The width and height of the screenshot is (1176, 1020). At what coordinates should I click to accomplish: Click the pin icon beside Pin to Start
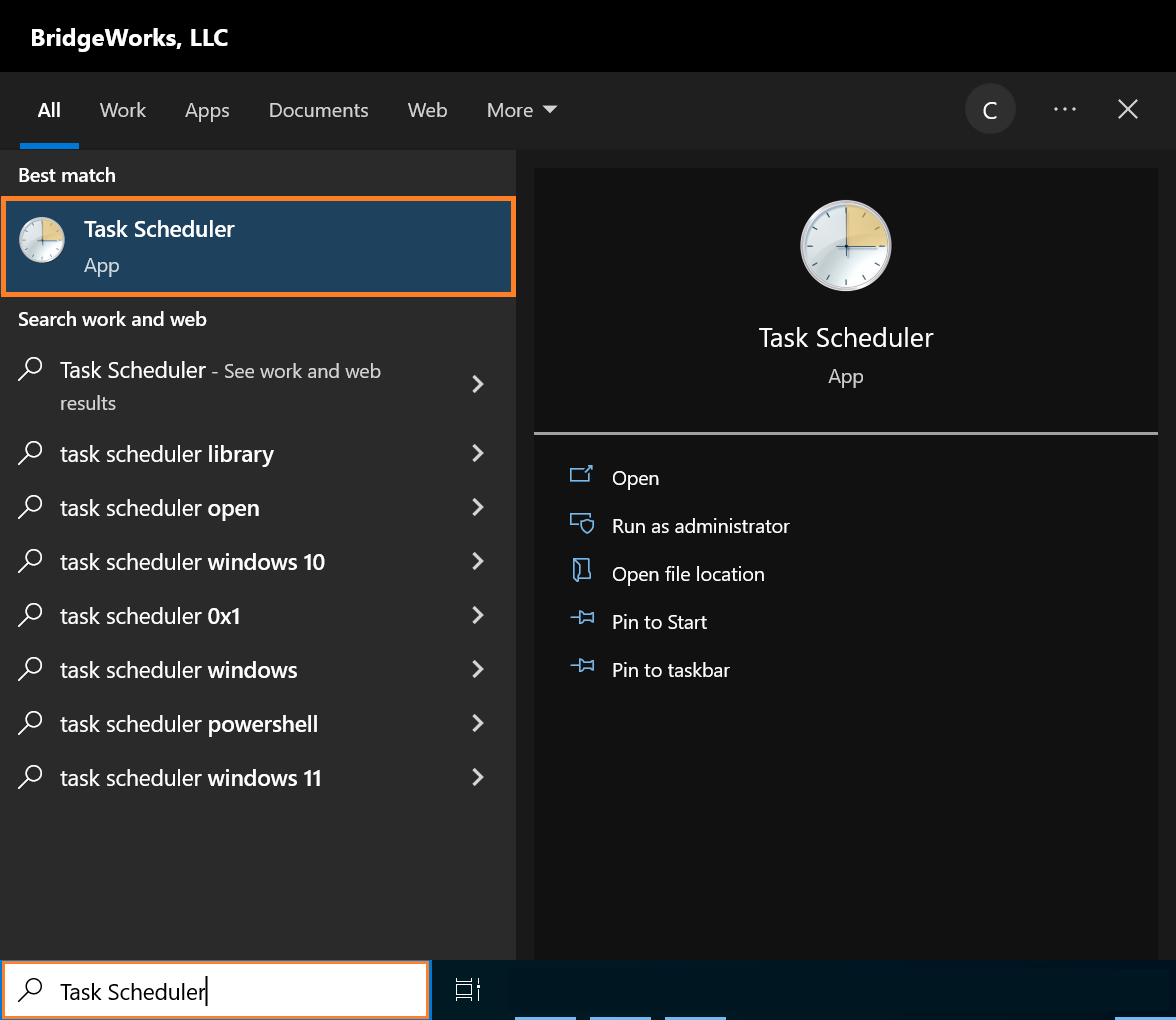[582, 618]
